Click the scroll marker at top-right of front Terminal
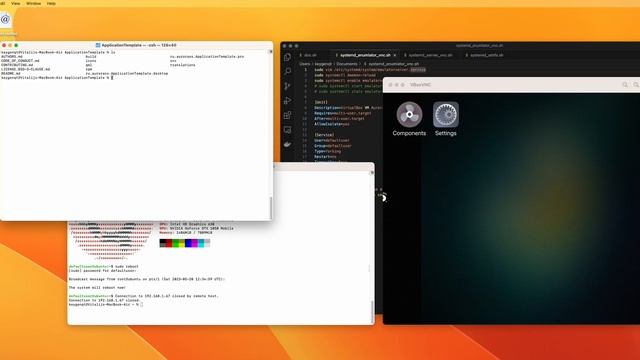This screenshot has height=360, width=640. coord(271,52)
